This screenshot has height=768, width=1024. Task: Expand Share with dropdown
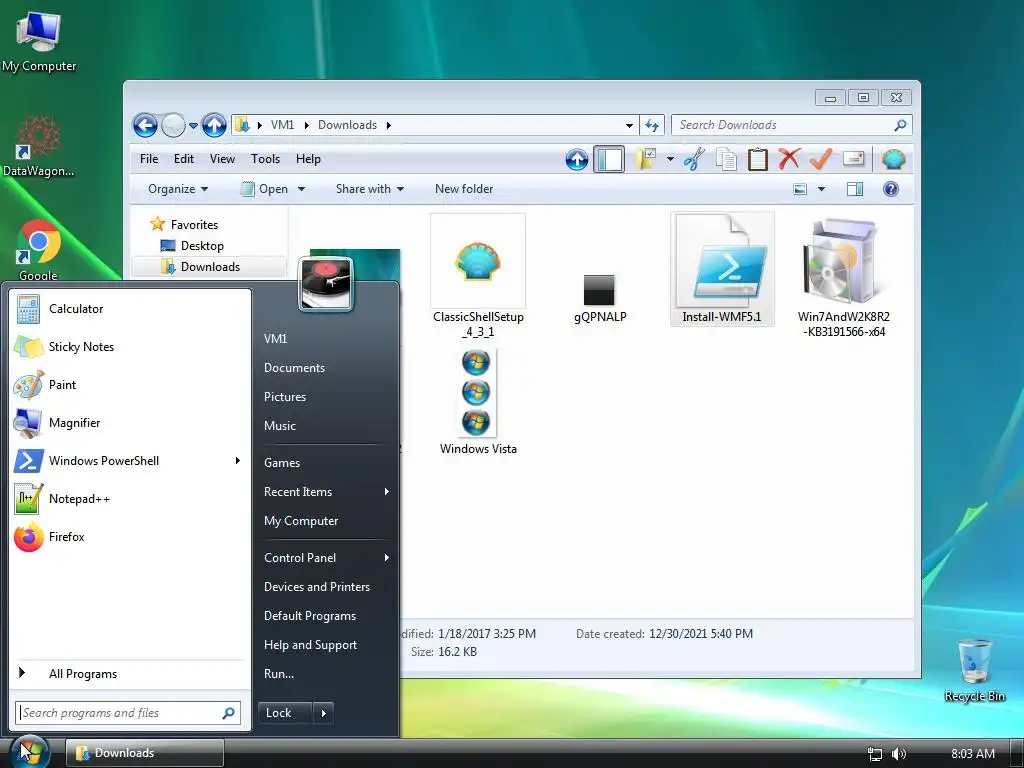coord(370,189)
